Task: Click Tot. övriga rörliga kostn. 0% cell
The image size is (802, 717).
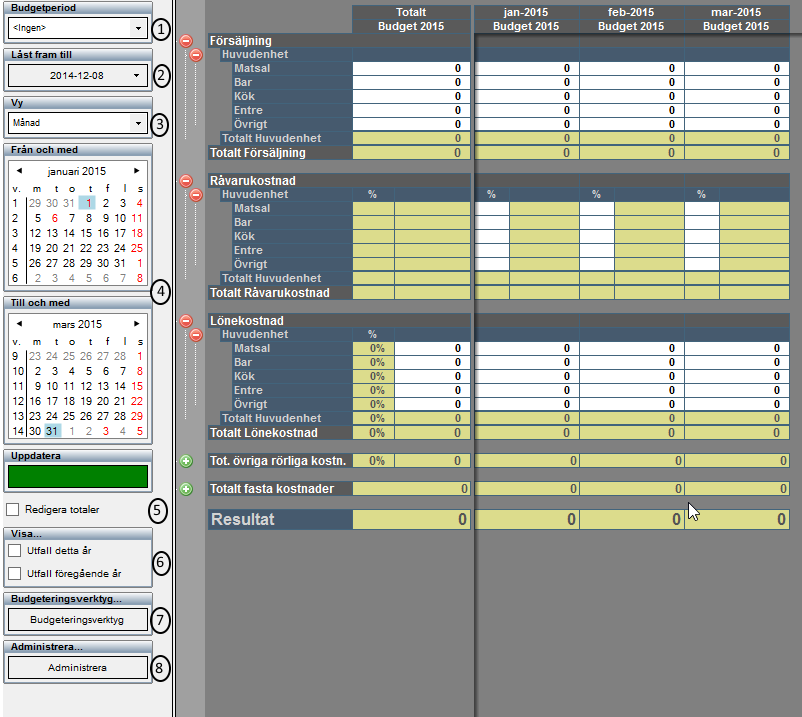Action: (374, 461)
